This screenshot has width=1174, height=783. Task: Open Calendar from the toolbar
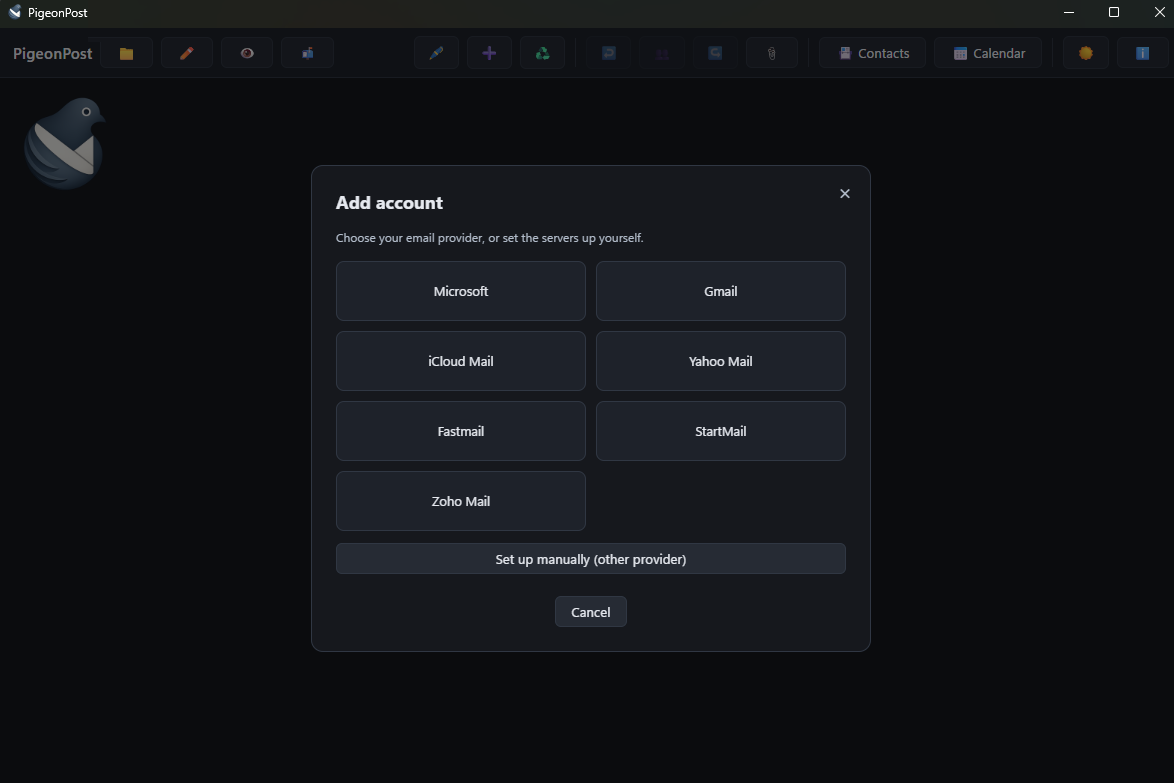click(988, 53)
